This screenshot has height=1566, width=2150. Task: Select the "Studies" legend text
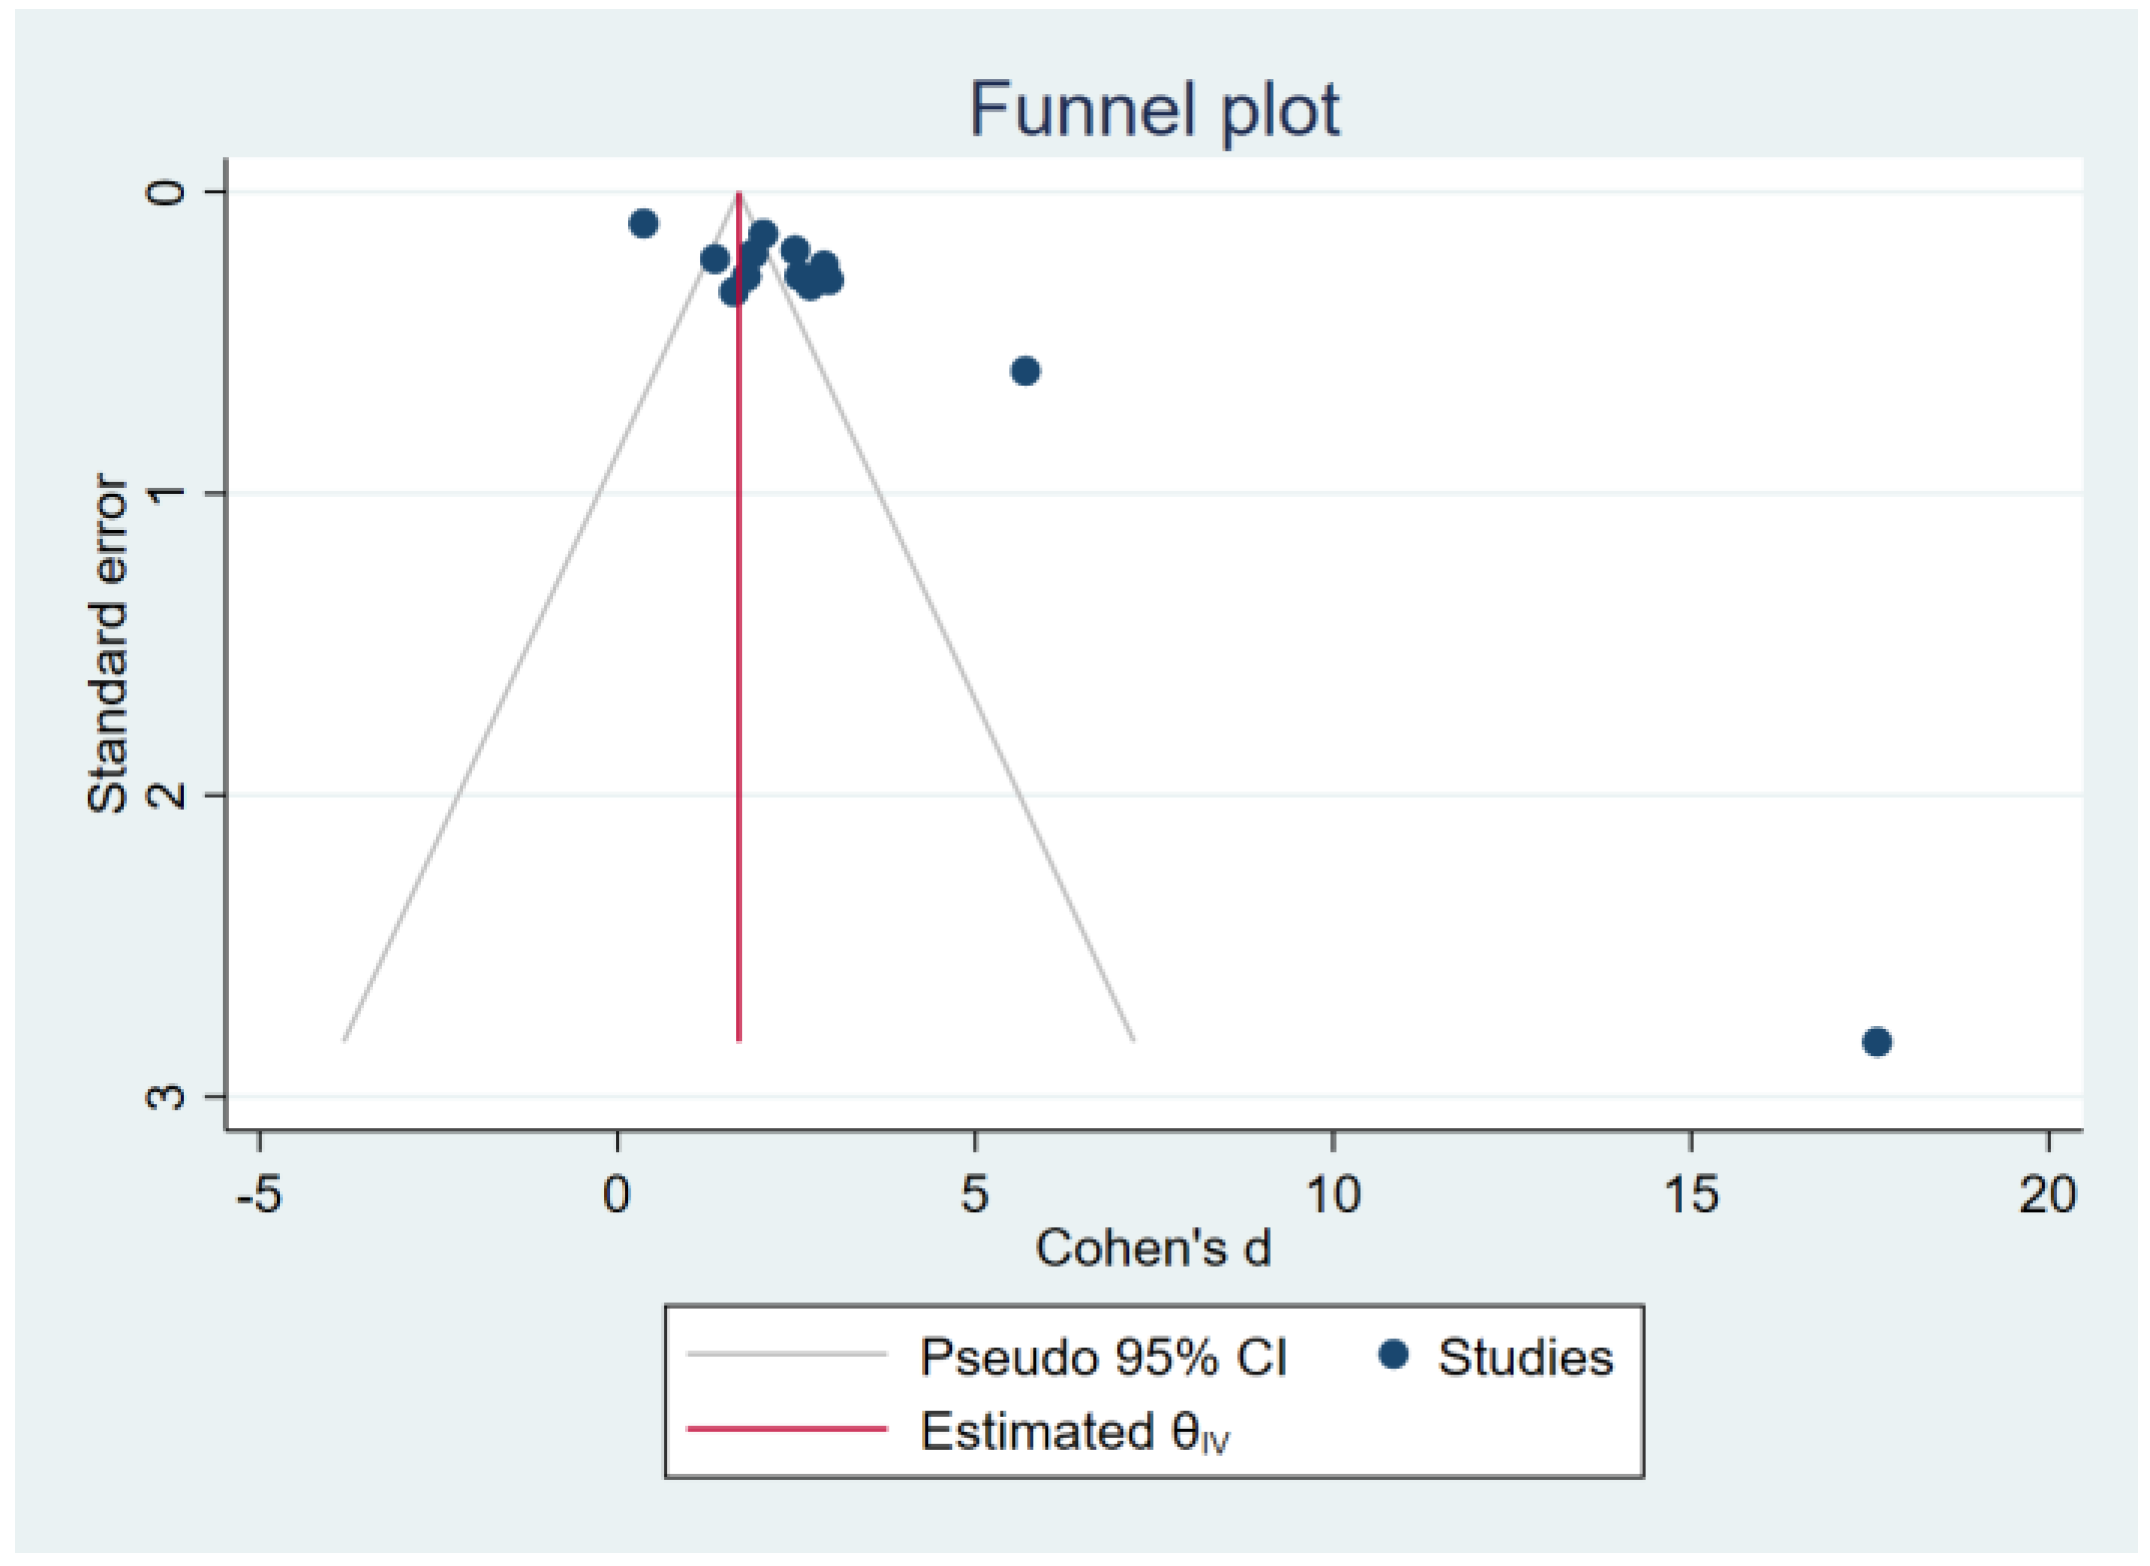point(1525,1357)
